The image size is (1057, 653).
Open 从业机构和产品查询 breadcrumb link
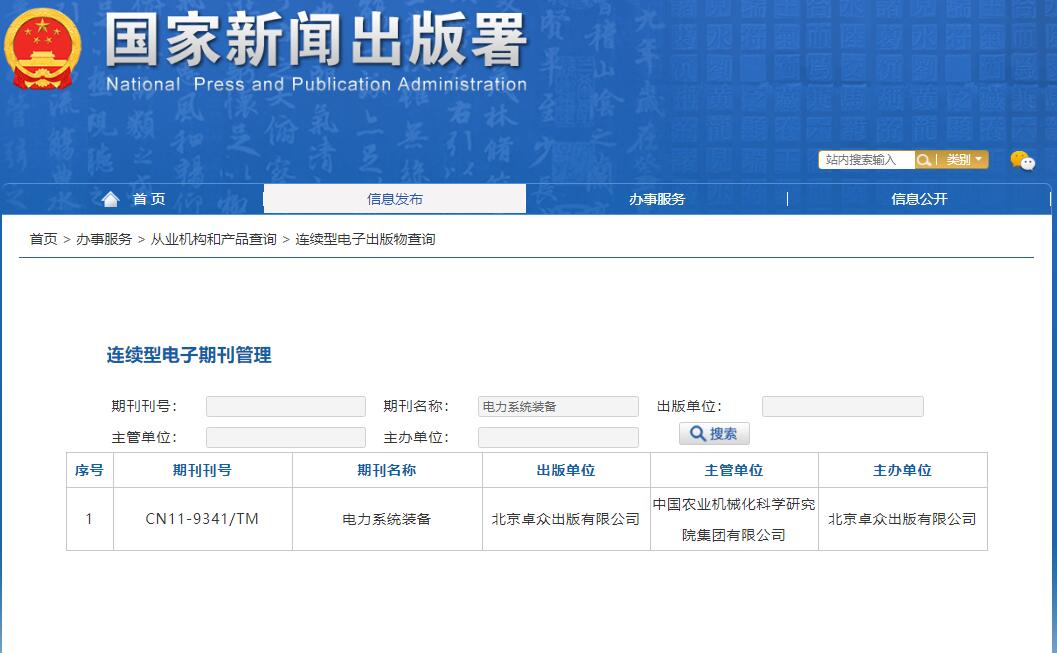(x=213, y=239)
